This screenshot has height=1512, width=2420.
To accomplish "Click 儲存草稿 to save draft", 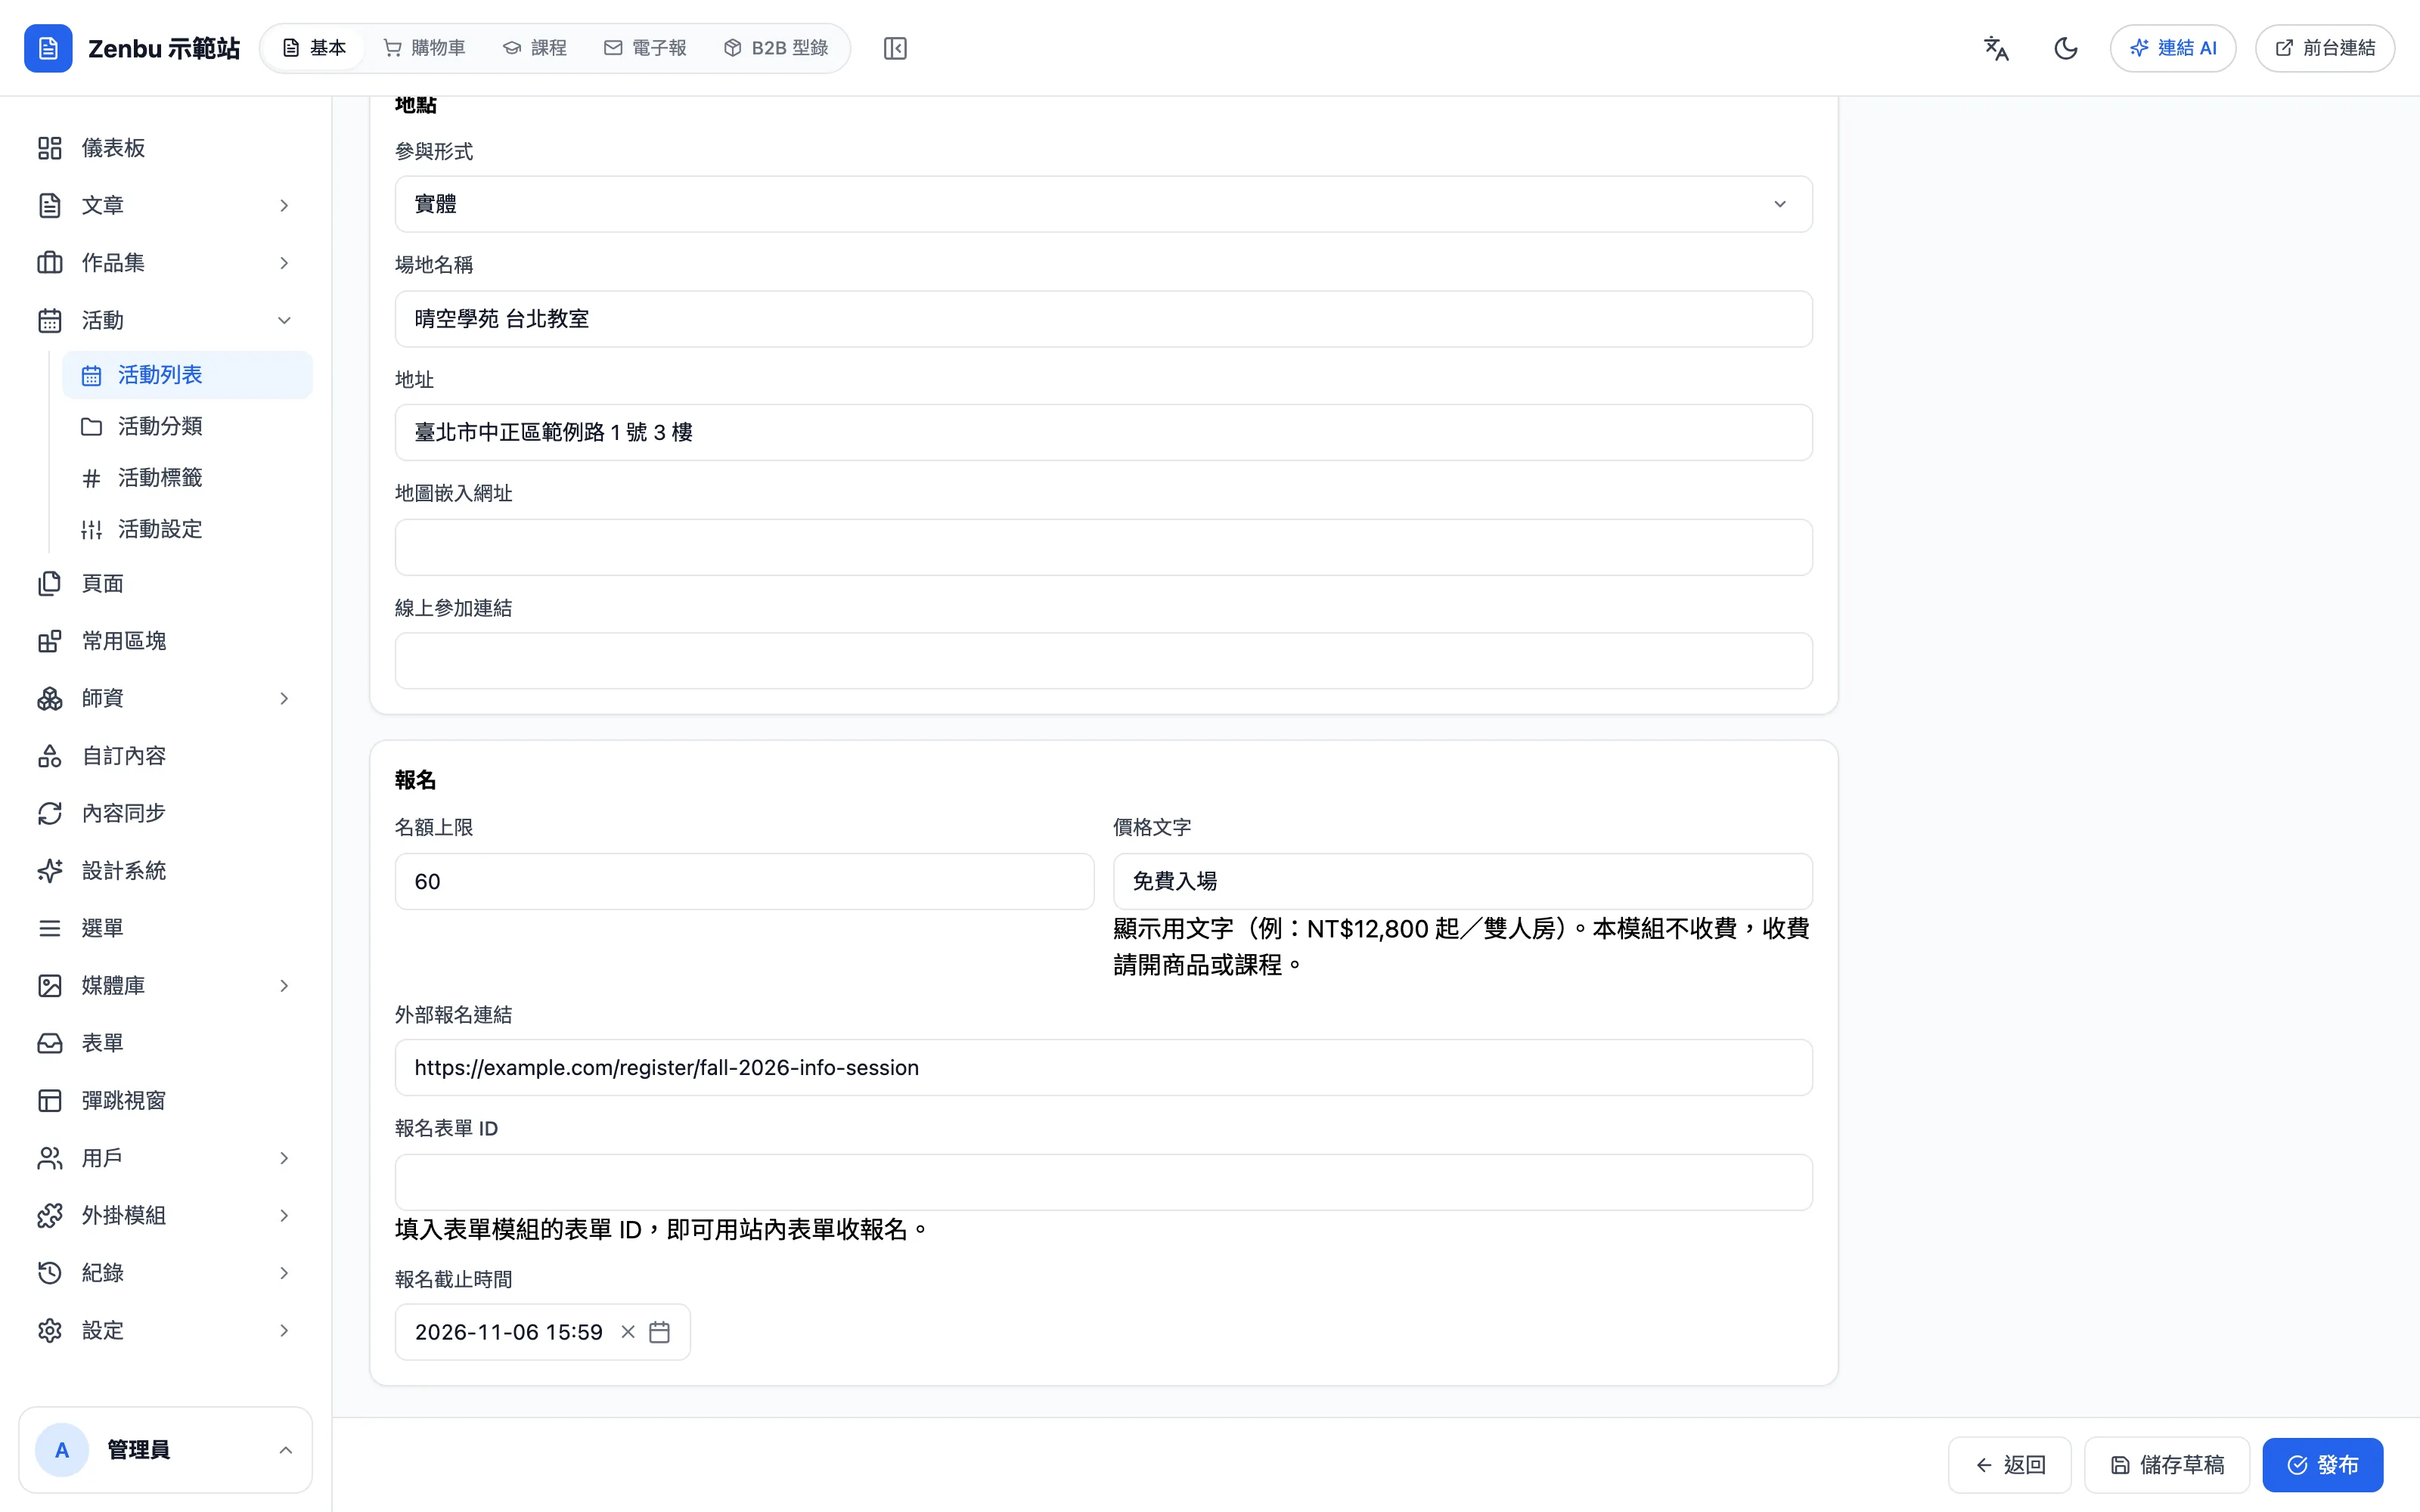I will (2167, 1465).
